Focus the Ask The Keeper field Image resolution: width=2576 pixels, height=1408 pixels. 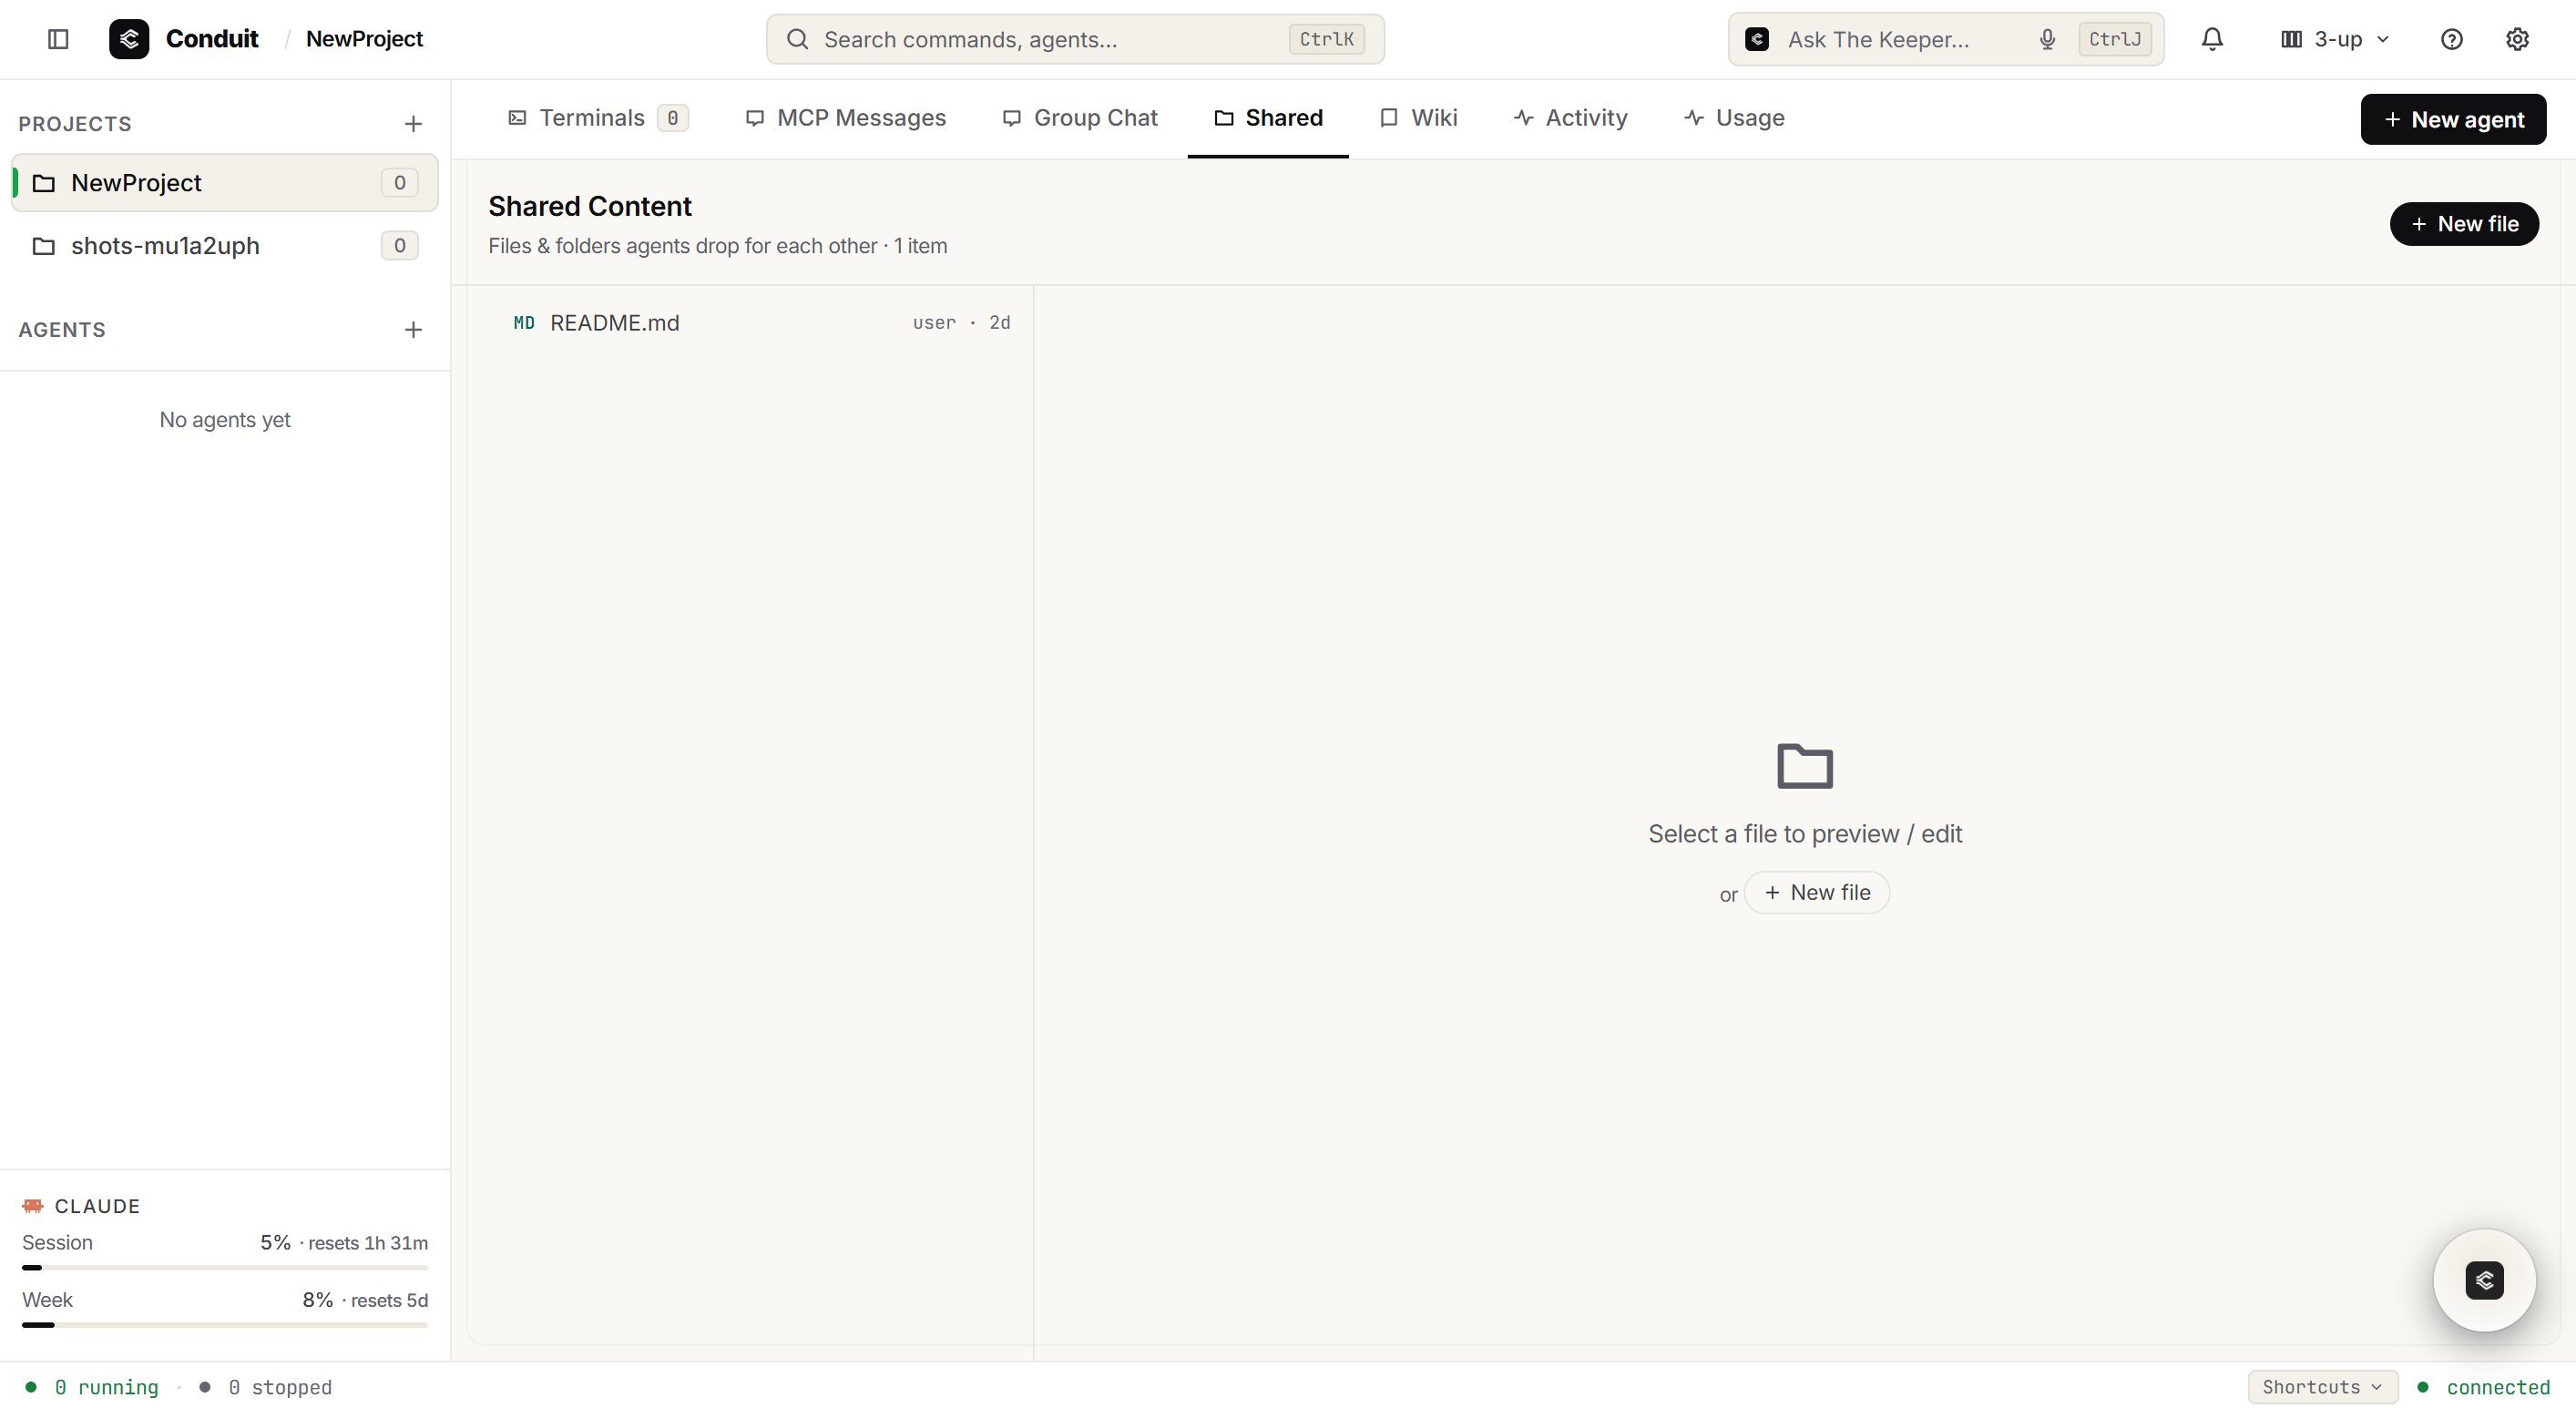[1945, 39]
